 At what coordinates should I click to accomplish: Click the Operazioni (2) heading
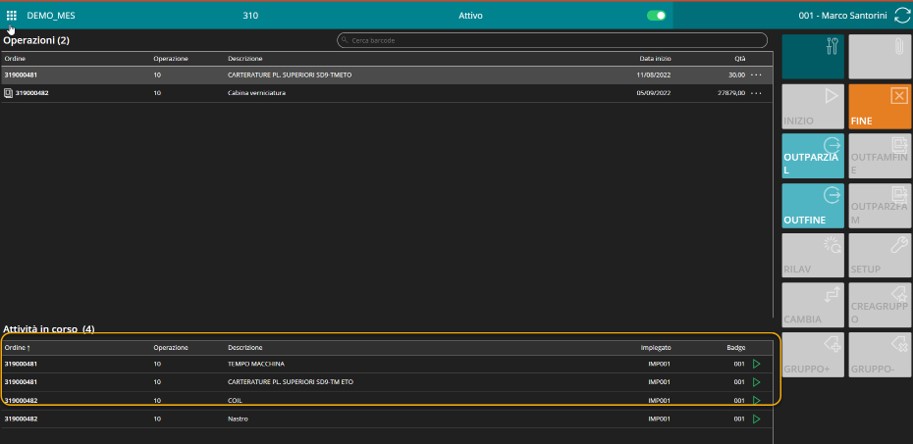click(36, 40)
